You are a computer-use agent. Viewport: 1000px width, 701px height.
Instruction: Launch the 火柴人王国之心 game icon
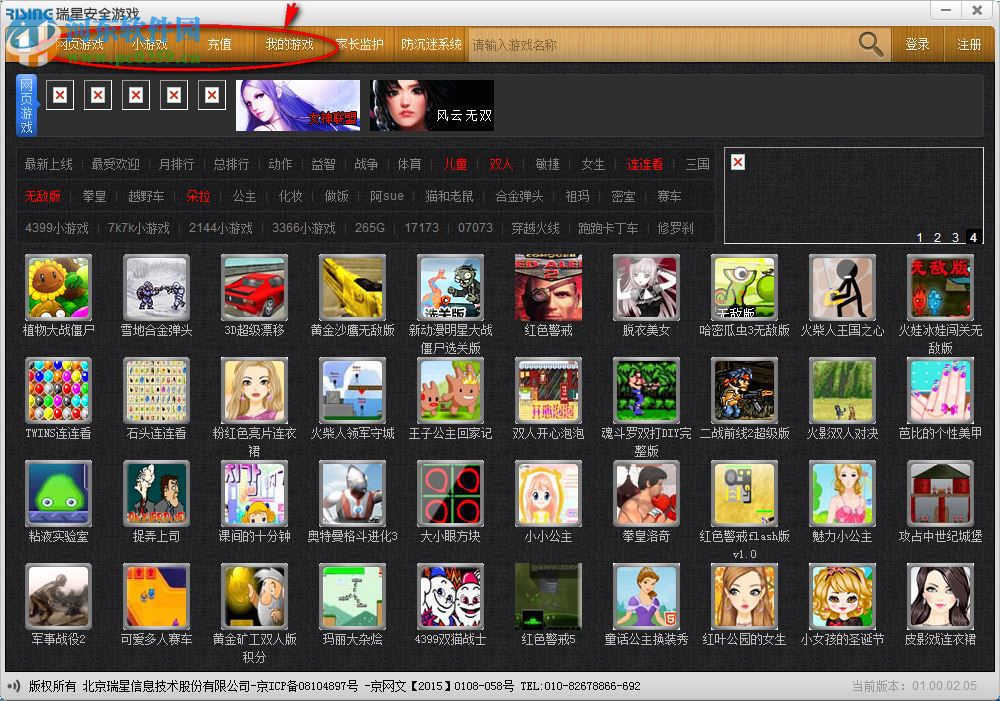click(x=842, y=287)
